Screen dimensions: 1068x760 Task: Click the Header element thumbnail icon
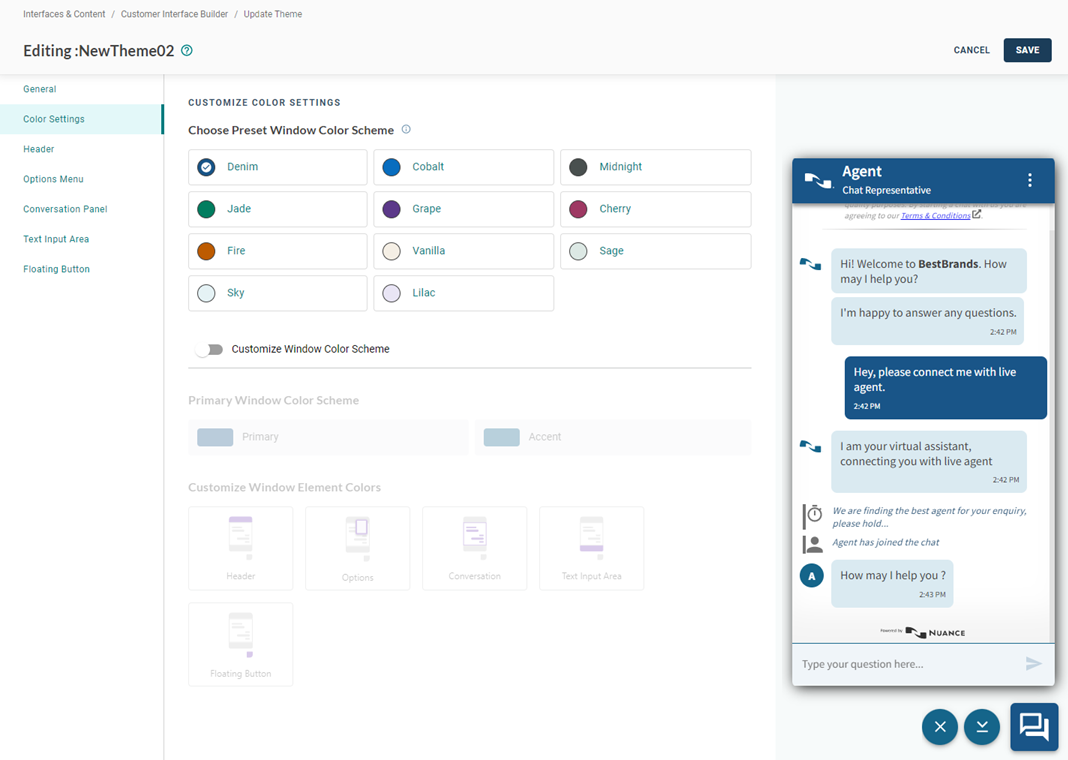[x=241, y=536]
